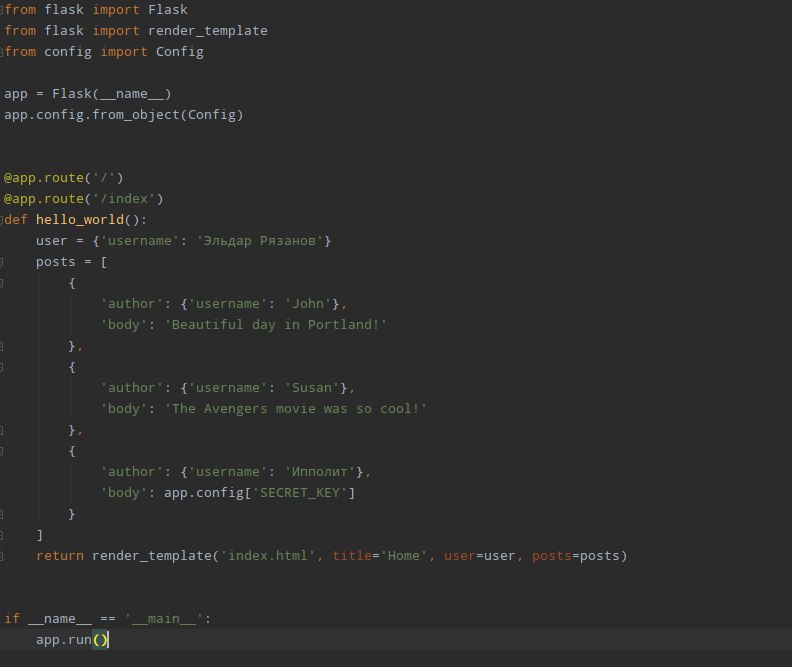
Task: Click the def keyword
Action: [16, 220]
